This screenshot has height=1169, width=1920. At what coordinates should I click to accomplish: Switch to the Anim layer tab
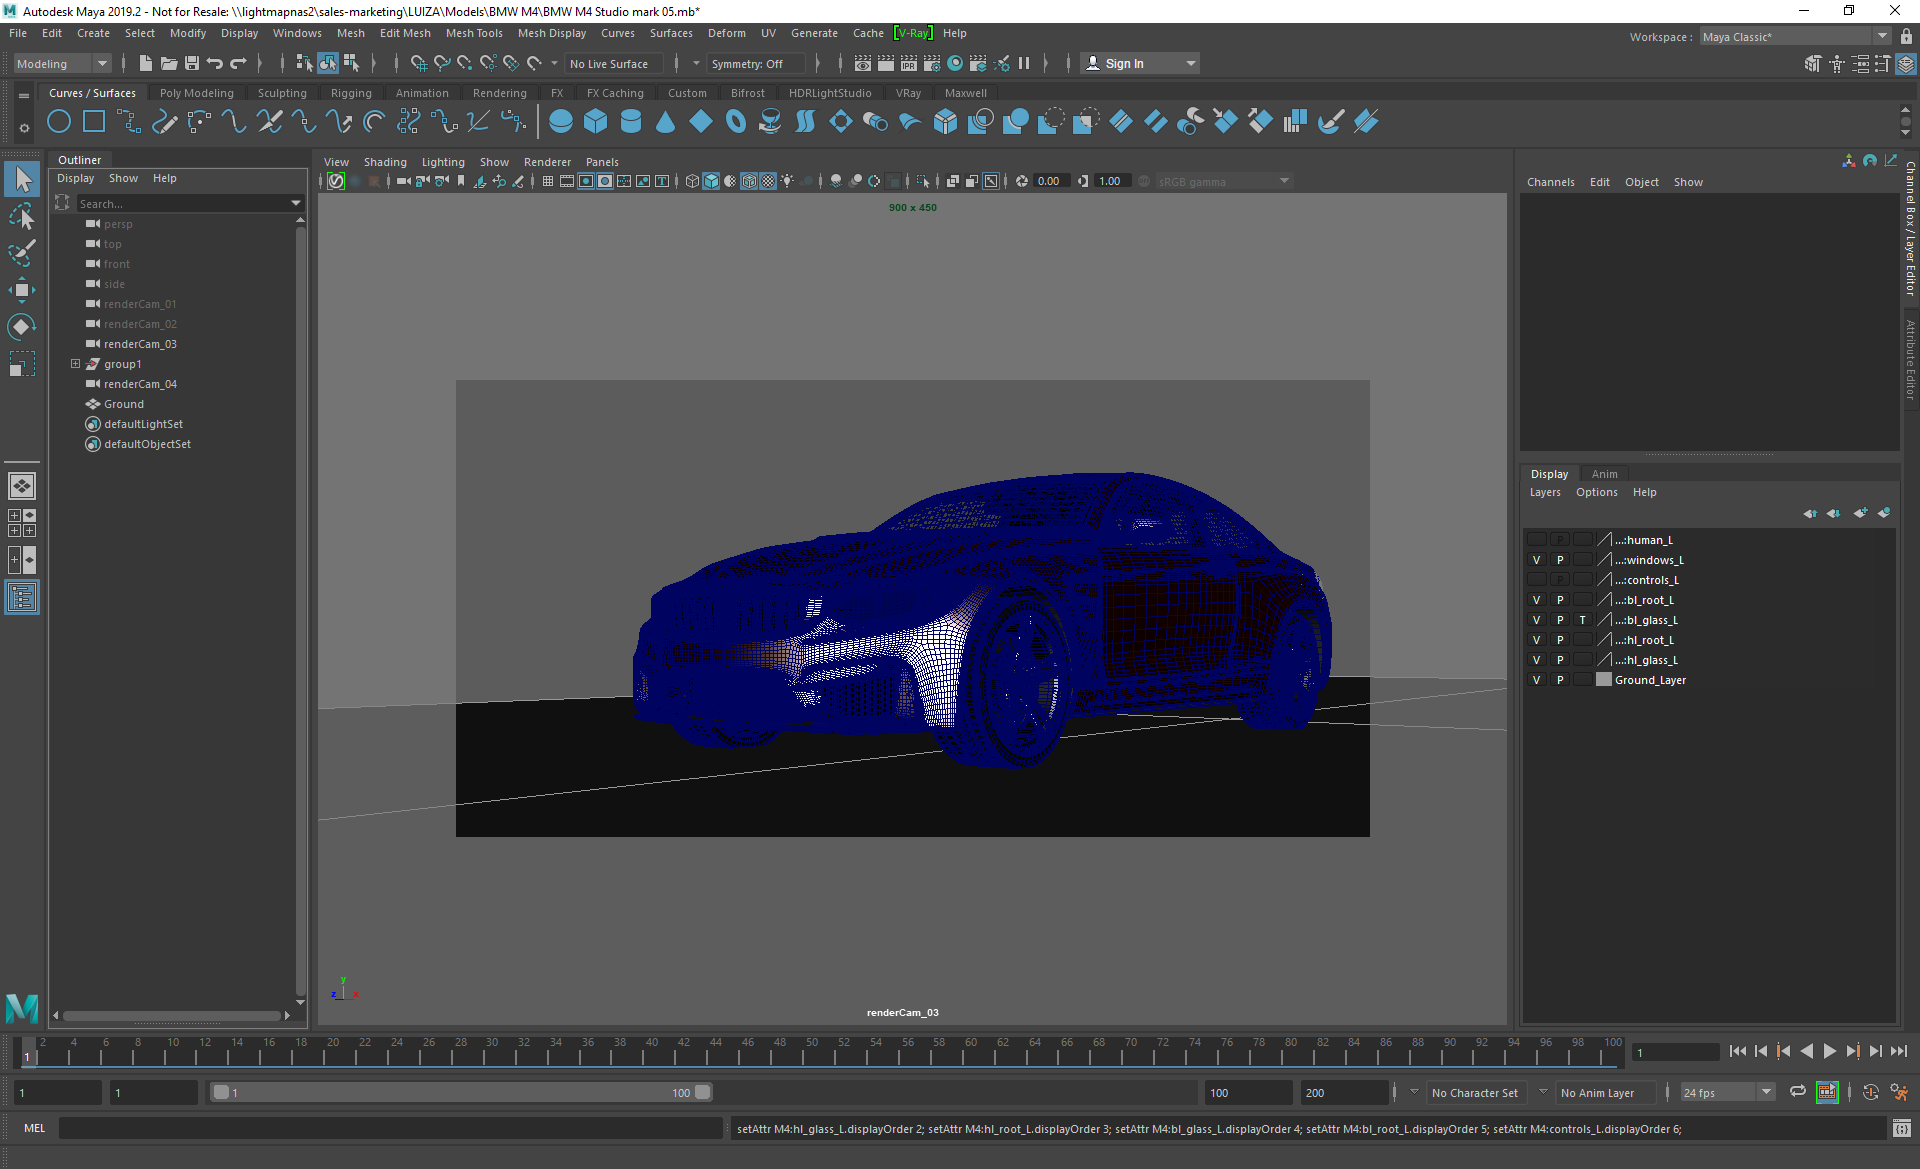tap(1604, 474)
